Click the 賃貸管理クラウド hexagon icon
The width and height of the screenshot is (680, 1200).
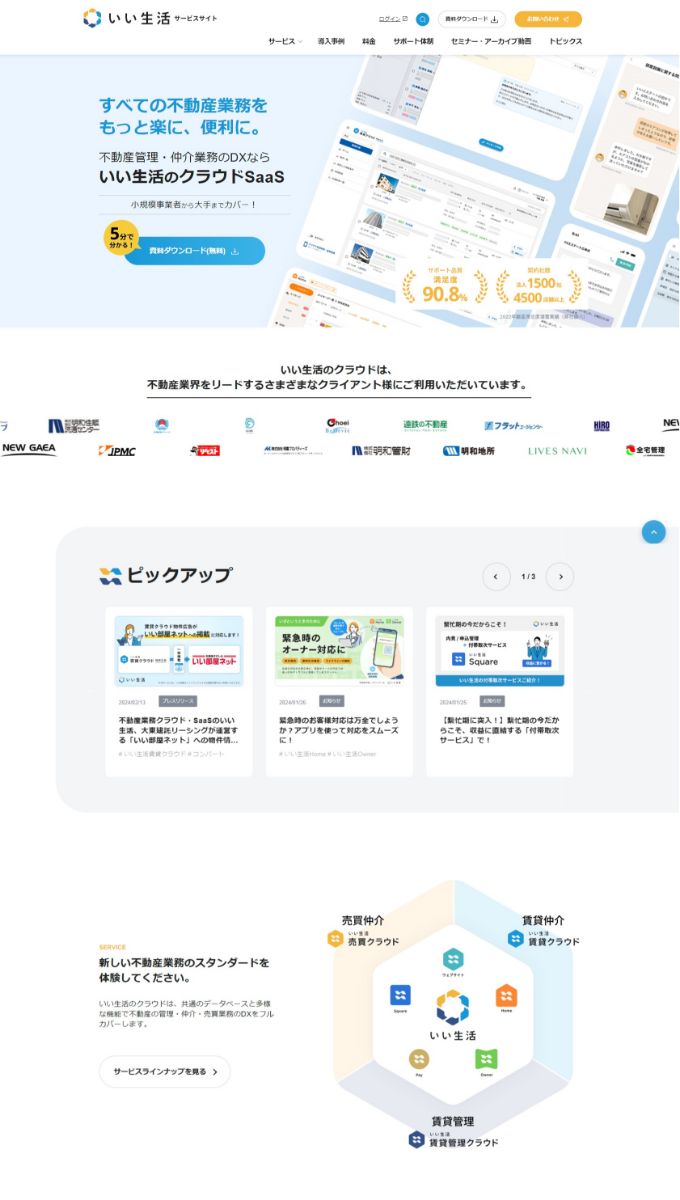(x=416, y=1140)
